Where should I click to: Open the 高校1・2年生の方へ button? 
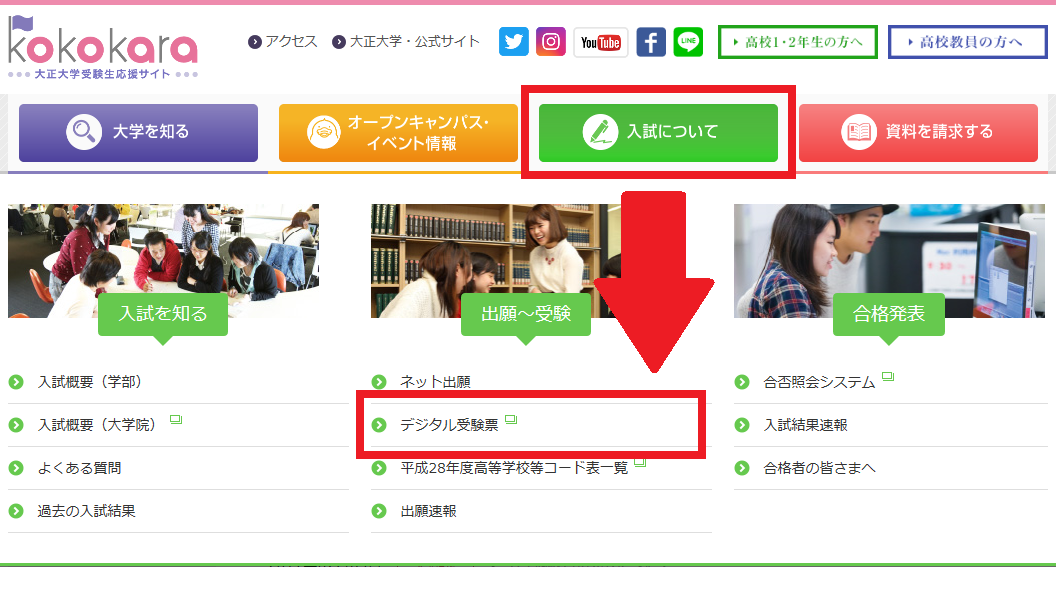coord(797,41)
